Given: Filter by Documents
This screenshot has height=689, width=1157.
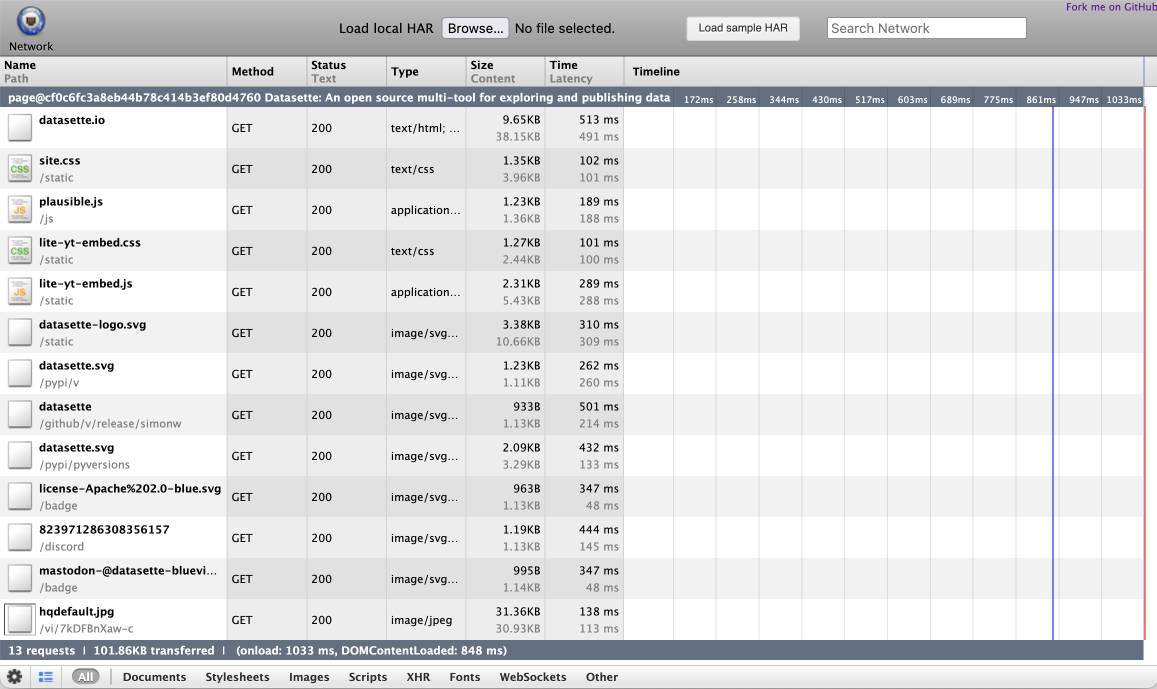Looking at the screenshot, I should (x=154, y=676).
